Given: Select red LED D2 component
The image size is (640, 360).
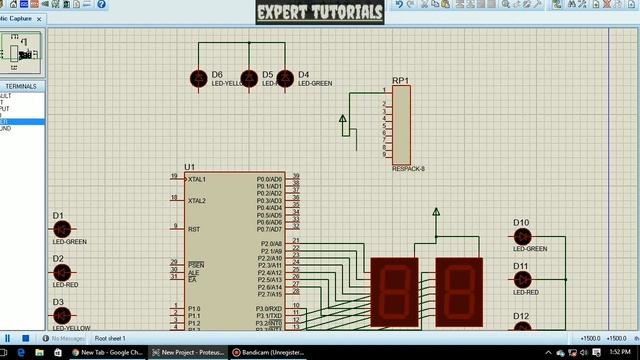Looking at the screenshot, I should [62, 273].
